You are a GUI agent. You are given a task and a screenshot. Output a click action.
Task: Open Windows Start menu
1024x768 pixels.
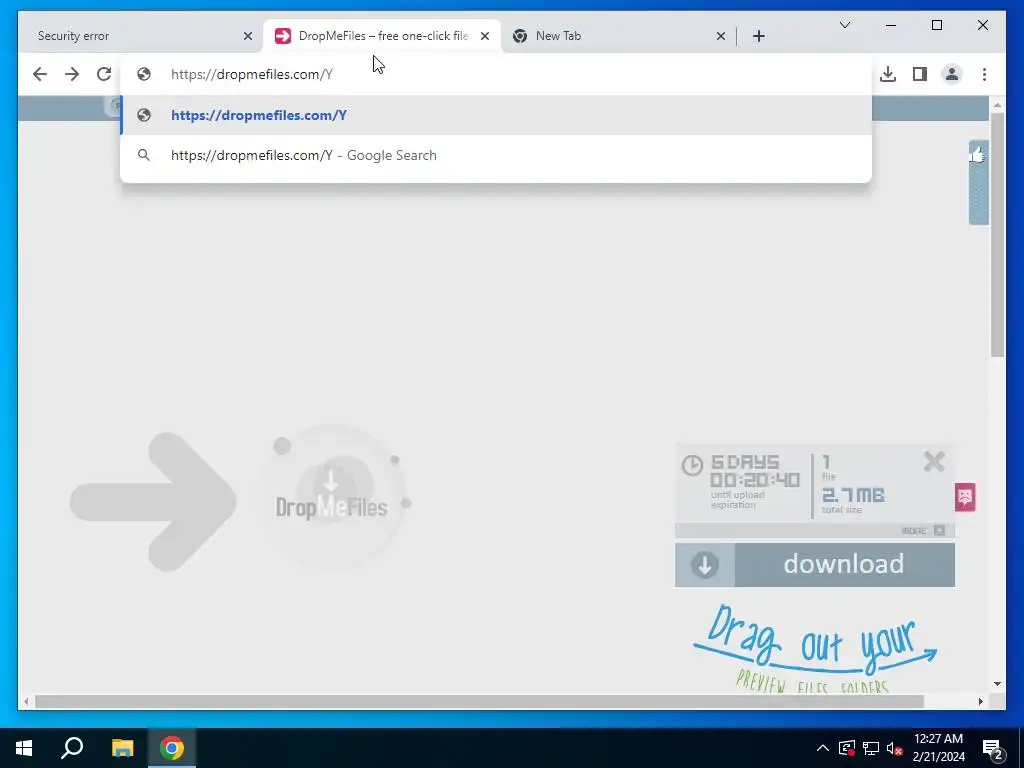(24, 748)
